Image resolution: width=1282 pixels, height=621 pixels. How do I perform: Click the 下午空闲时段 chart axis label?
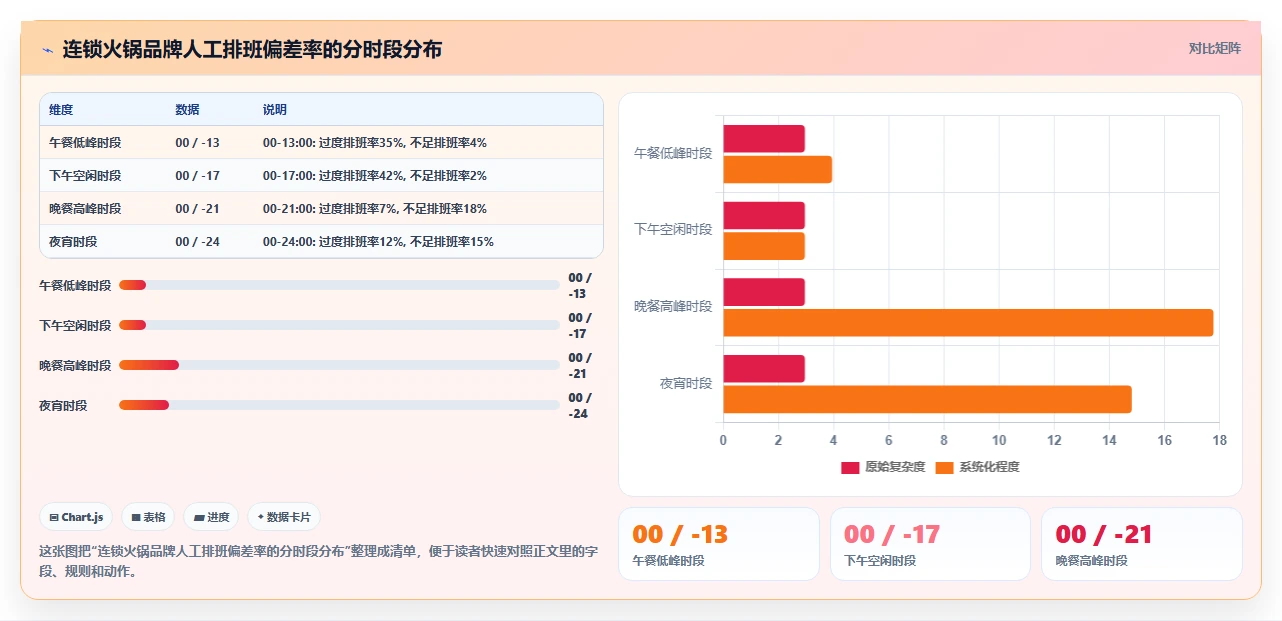pyautogui.click(x=673, y=229)
